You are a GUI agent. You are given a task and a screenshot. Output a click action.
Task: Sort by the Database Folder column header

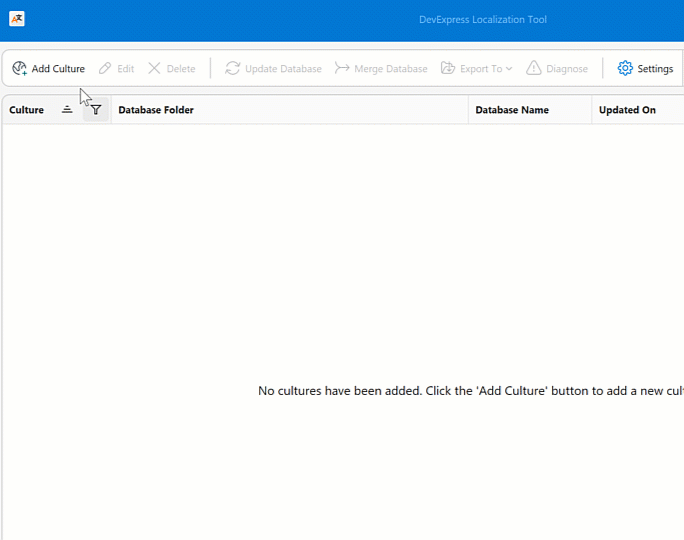[x=290, y=110]
